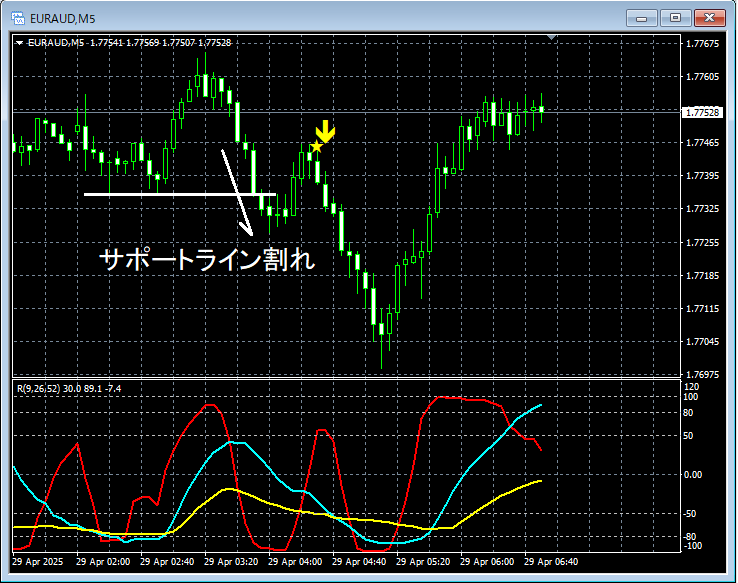Click the price scale value 1.77675
This screenshot has height=583, width=738.
703,44
